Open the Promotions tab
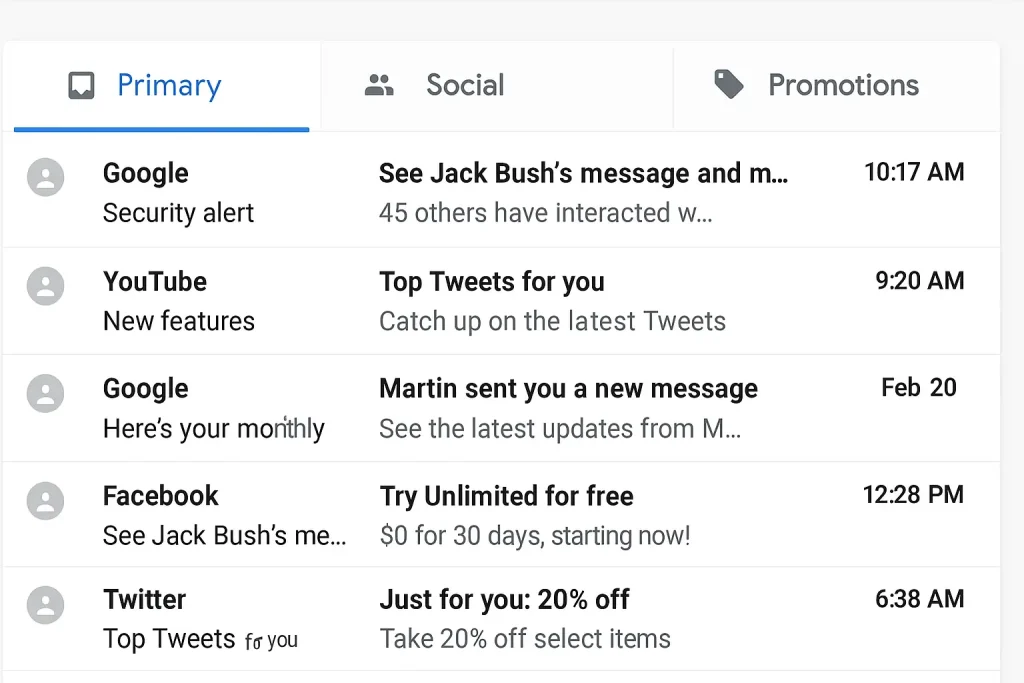1024x683 pixels. 843,85
